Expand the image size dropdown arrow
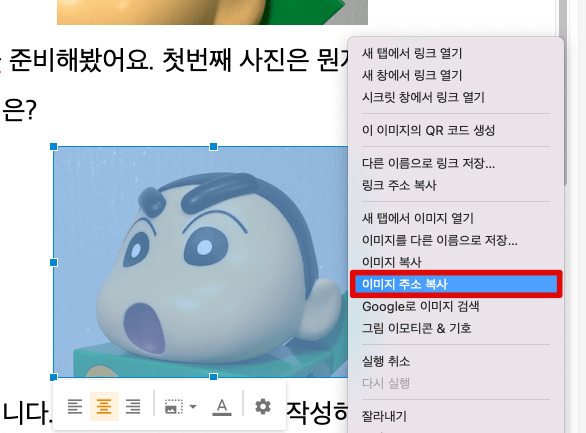The height and width of the screenshot is (433, 586). pos(193,406)
